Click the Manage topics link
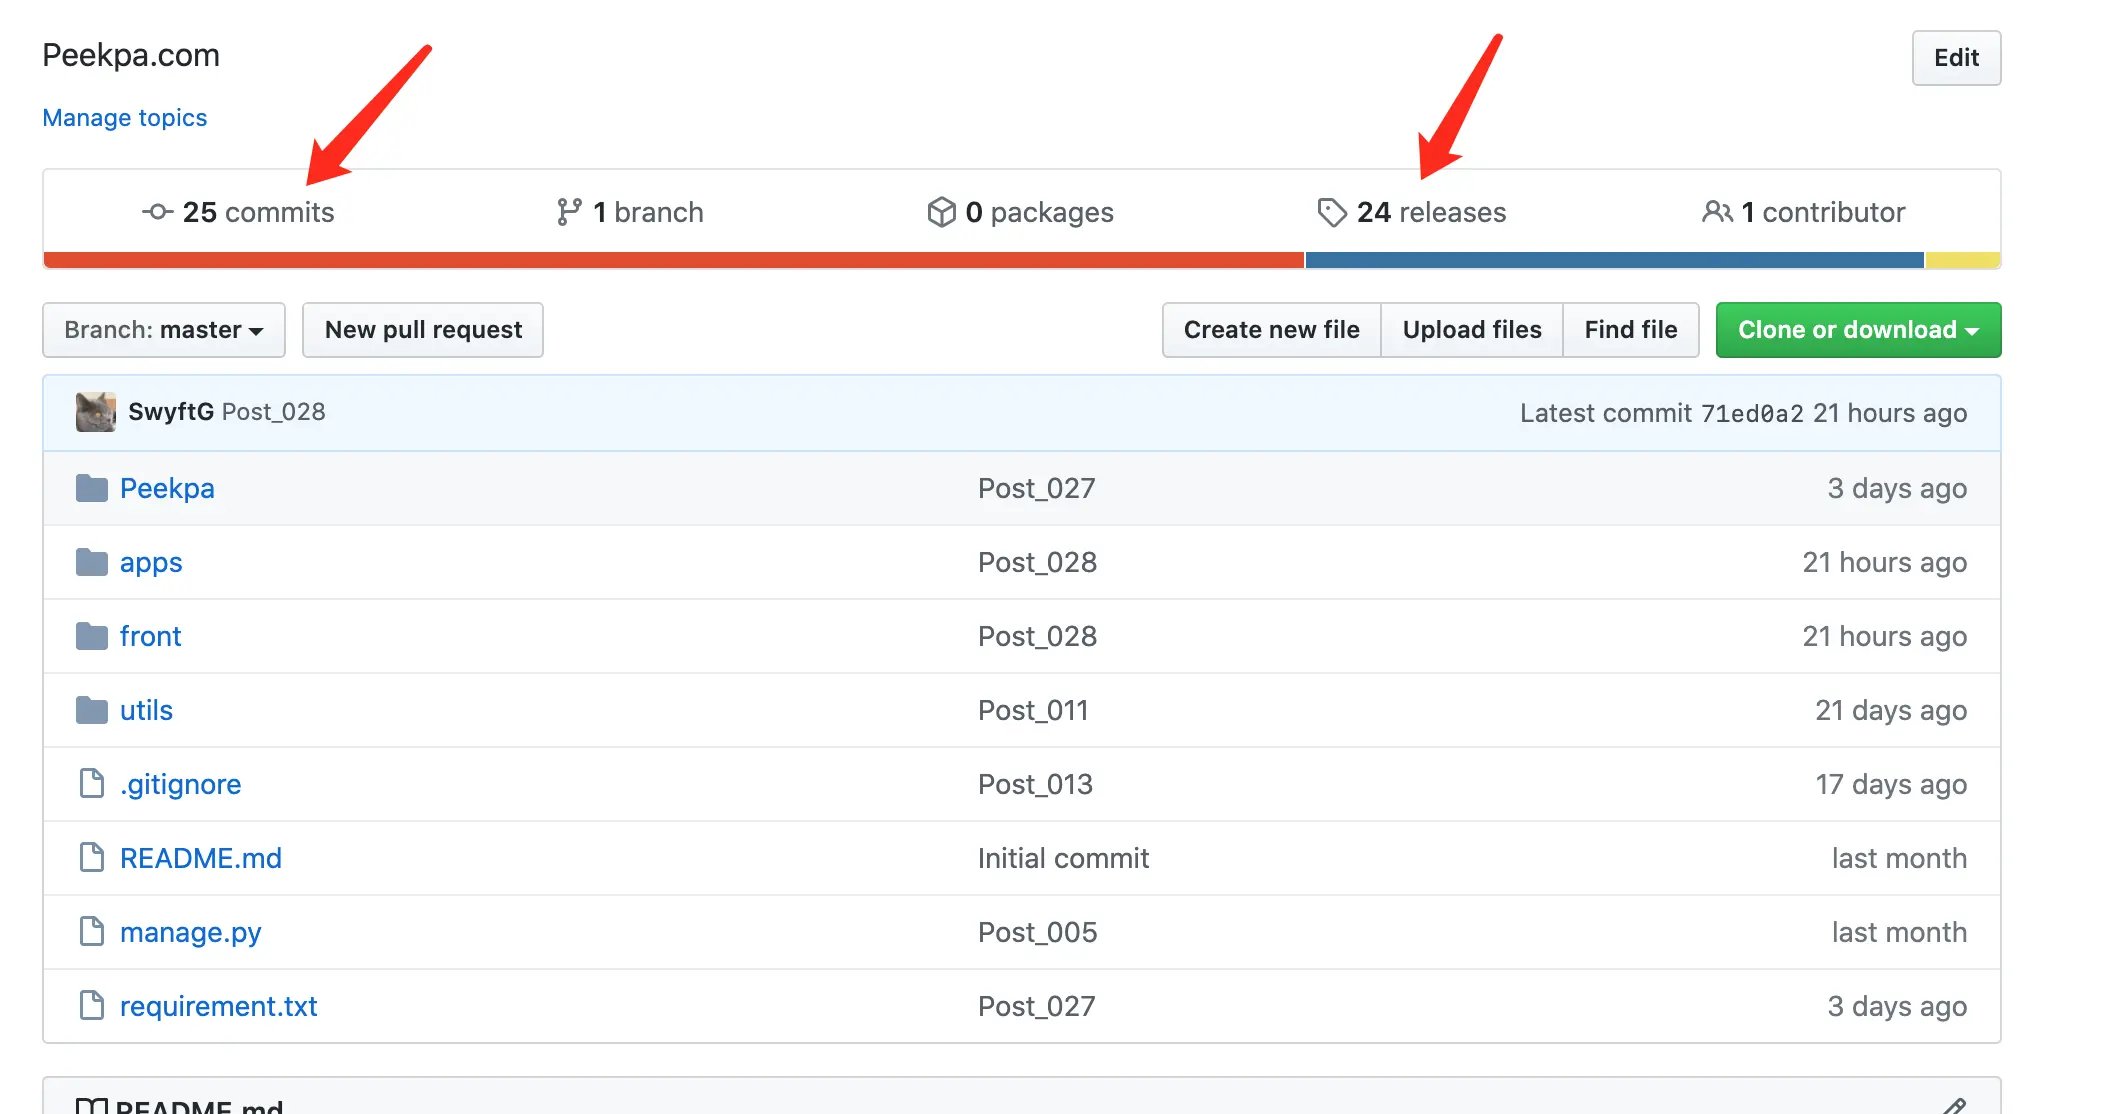The height and width of the screenshot is (1114, 2108). [x=125, y=118]
